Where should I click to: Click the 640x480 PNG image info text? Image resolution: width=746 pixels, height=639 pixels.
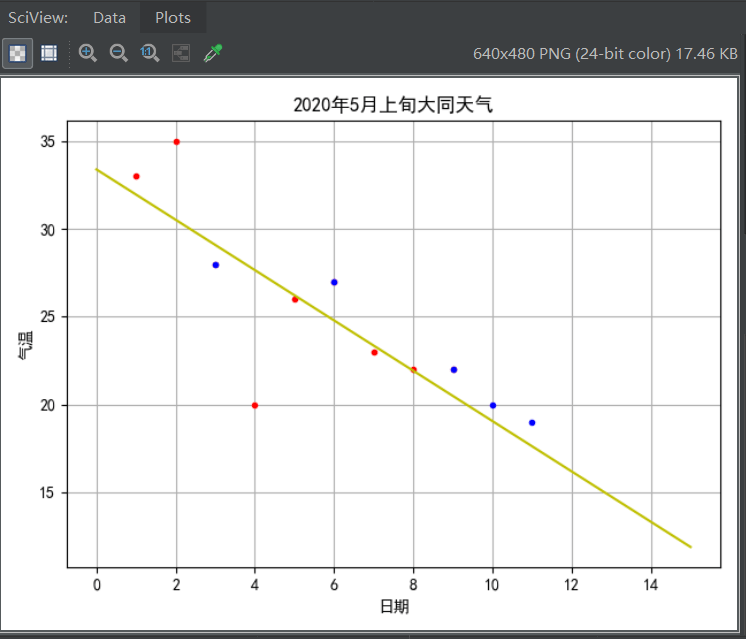605,54
